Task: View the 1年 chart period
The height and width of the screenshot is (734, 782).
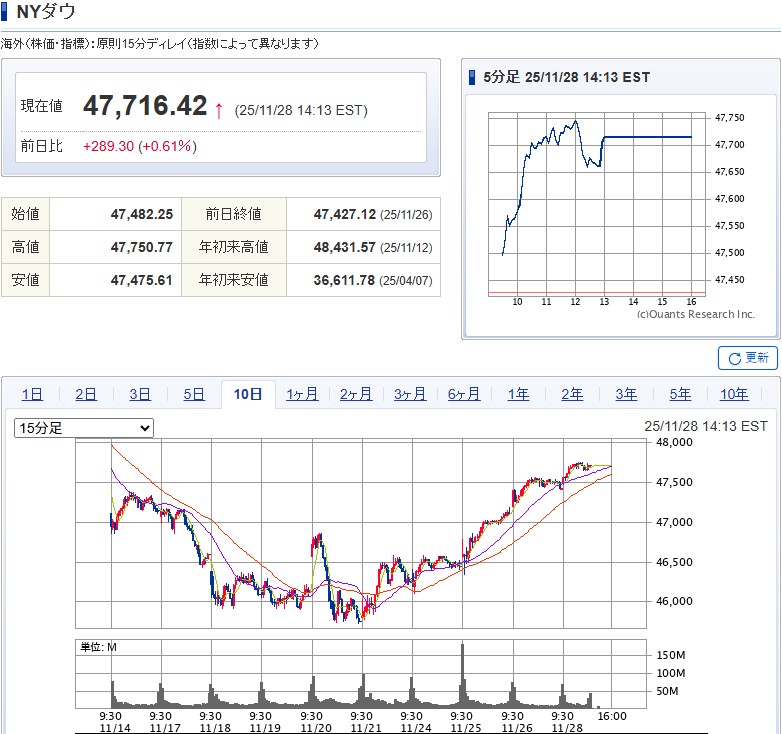Action: click(518, 394)
